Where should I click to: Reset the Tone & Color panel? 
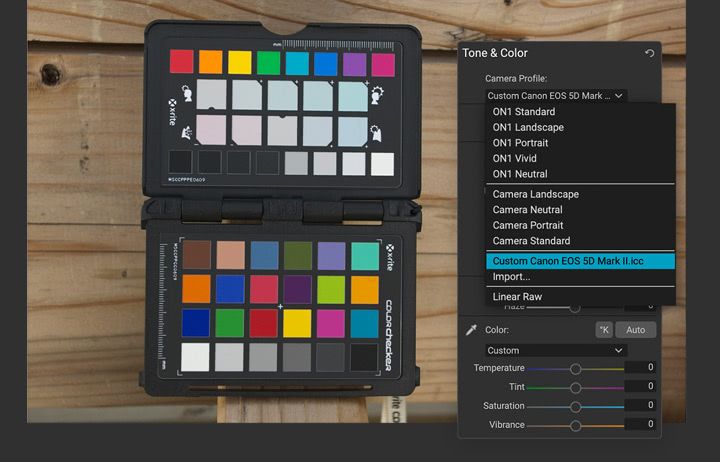tap(649, 53)
